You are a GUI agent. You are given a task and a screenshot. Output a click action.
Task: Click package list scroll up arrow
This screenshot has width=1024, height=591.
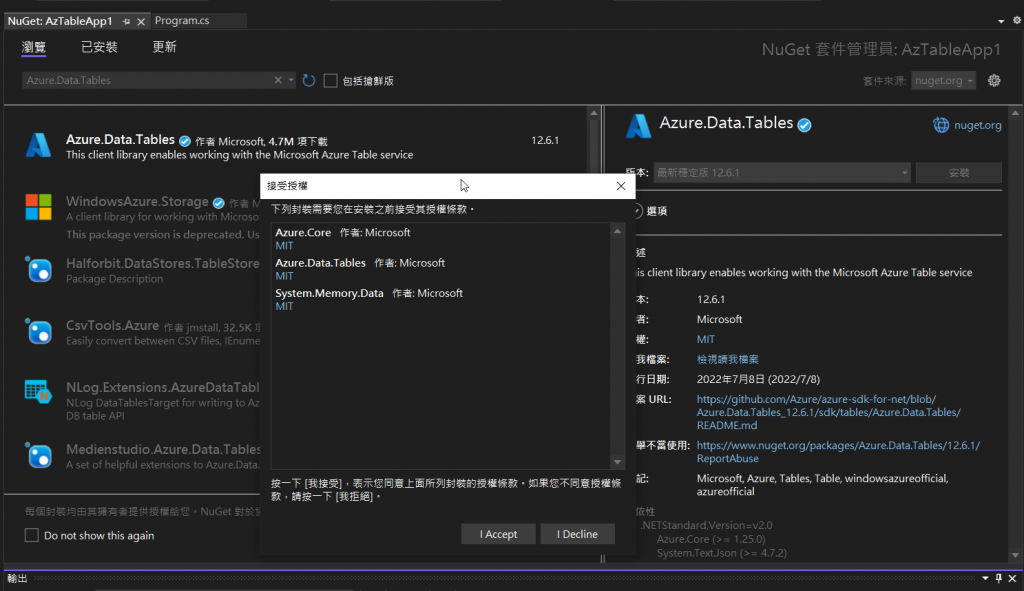pos(594,114)
